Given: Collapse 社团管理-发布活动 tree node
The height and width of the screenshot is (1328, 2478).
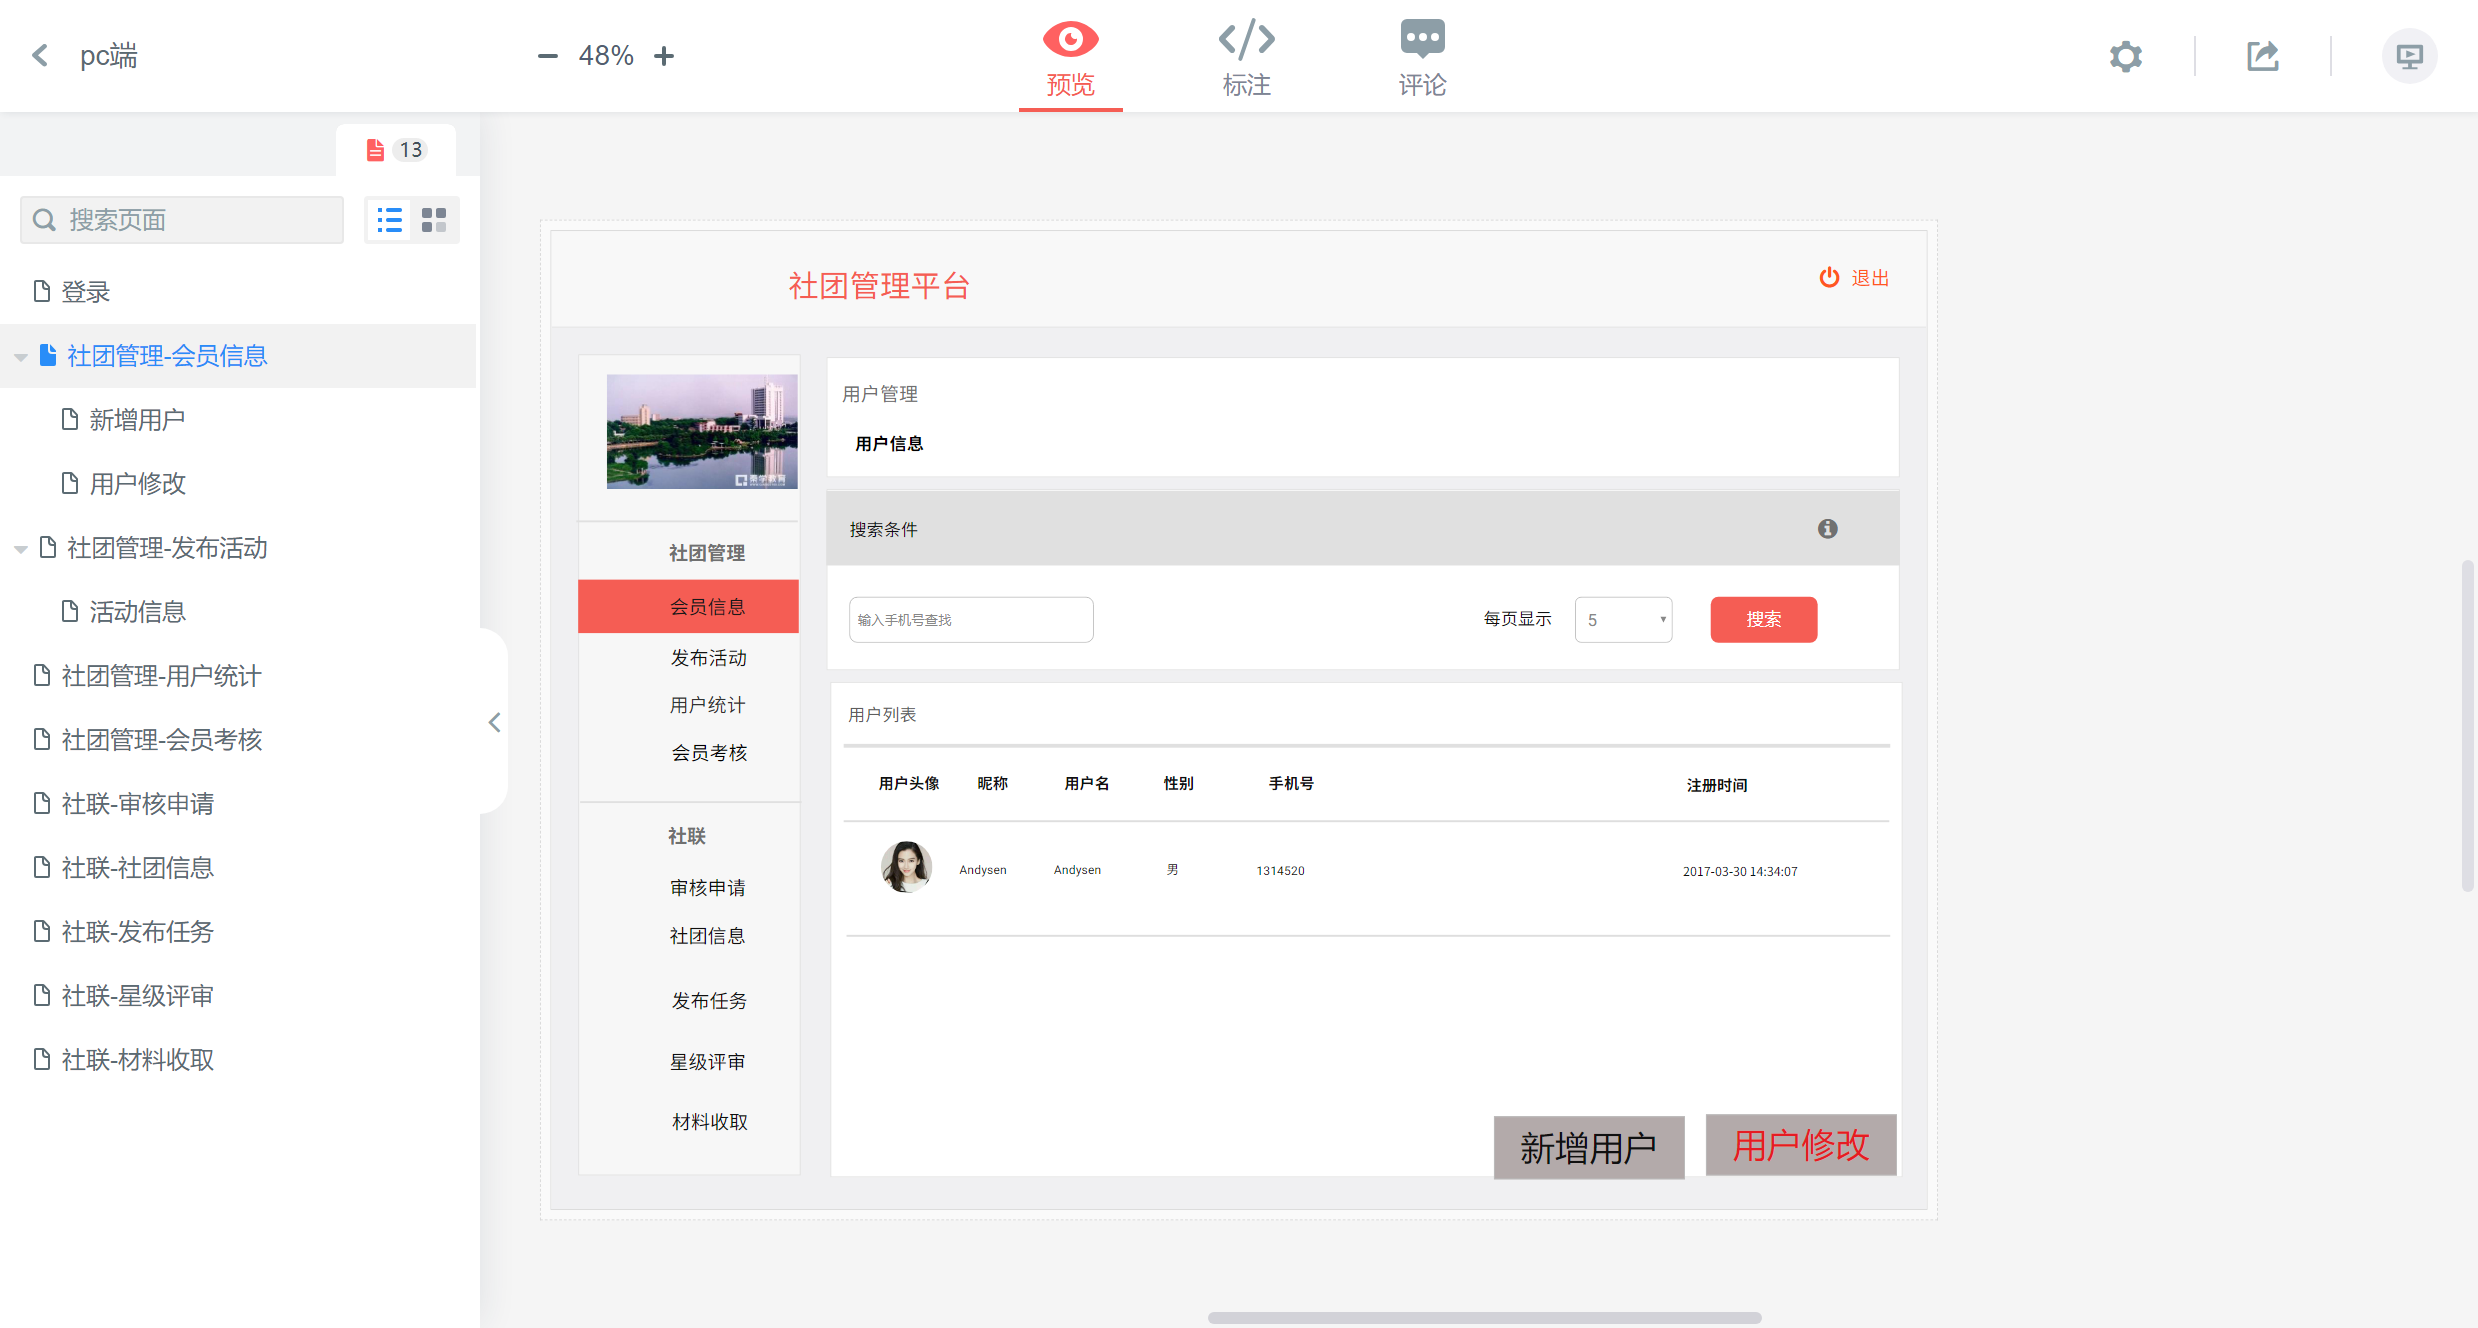Looking at the screenshot, I should tap(20, 549).
